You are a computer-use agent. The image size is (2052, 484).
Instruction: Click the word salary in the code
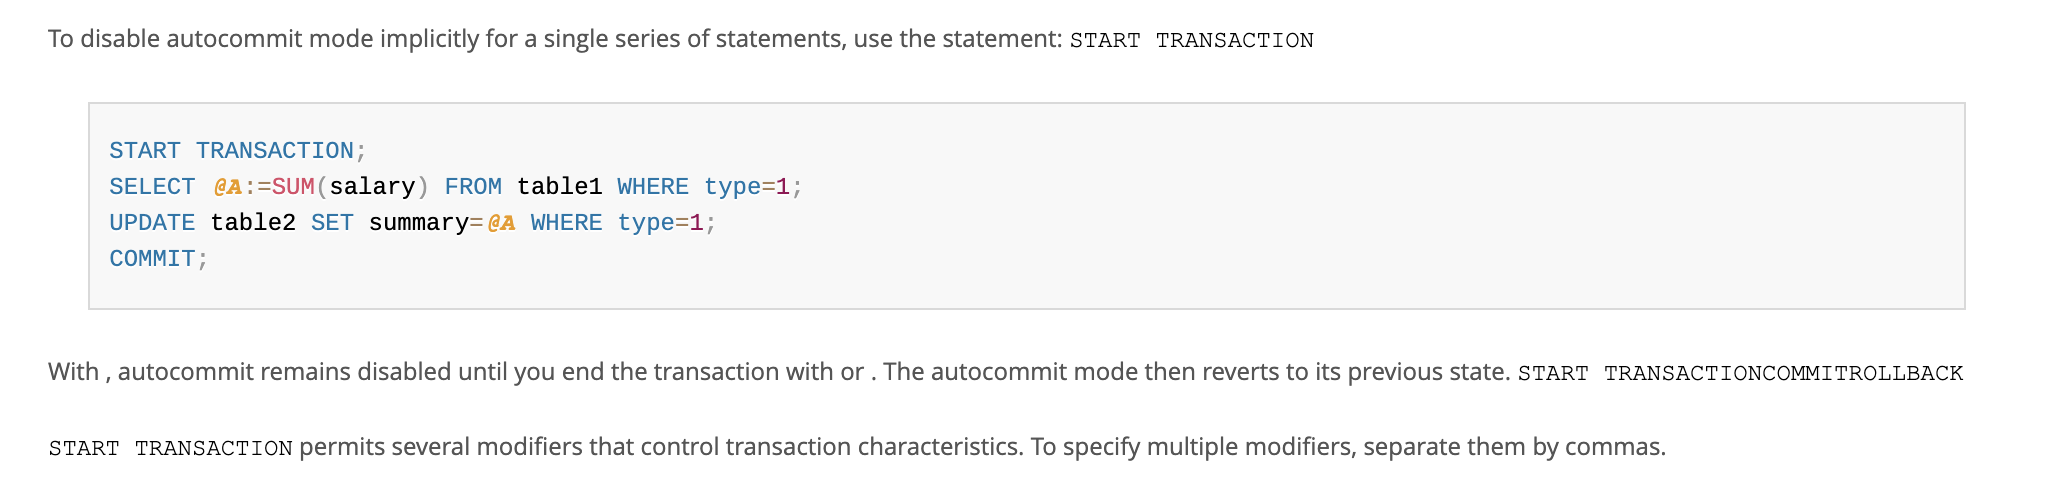[372, 187]
